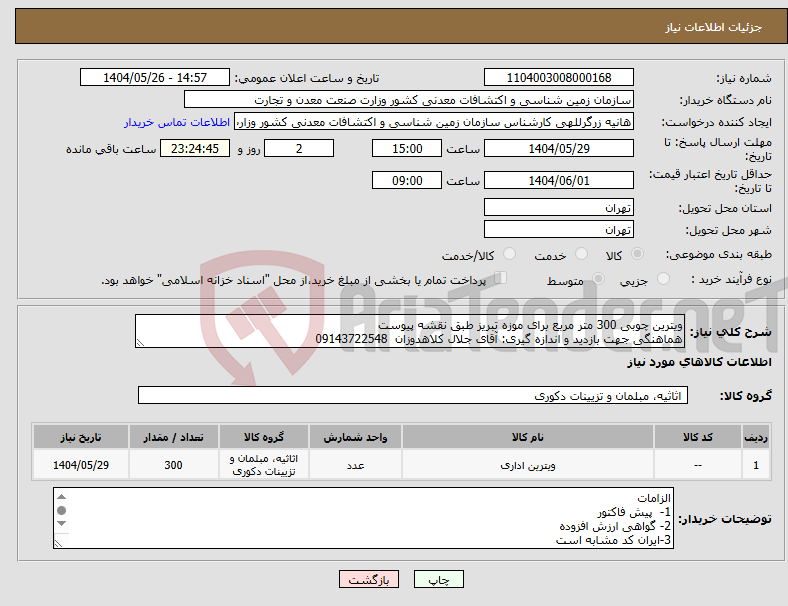Viewport: 788px width, 606px height.
Task: Click the buyer notes scroll up arrow
Action: [61, 497]
